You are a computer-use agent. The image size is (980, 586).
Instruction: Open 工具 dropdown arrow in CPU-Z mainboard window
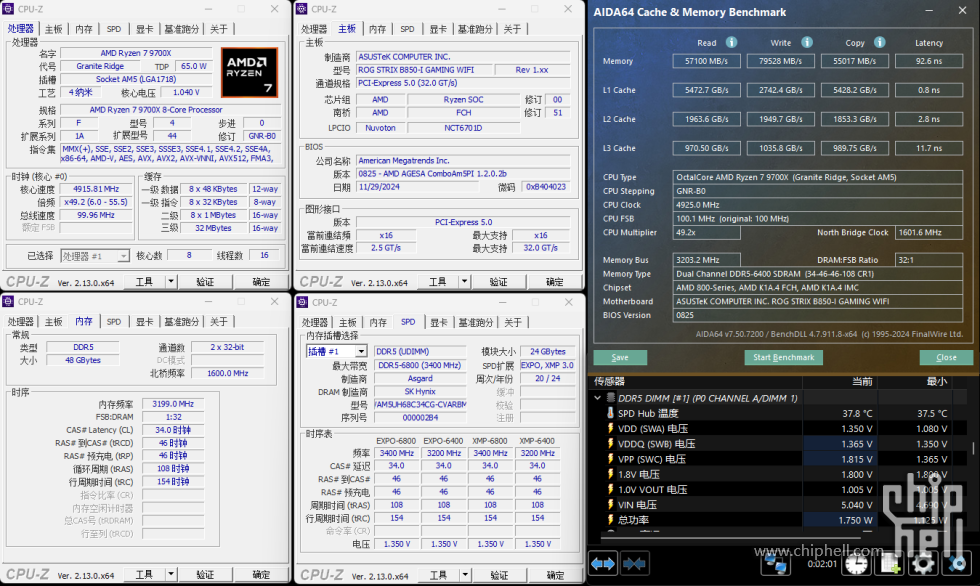click(464, 282)
